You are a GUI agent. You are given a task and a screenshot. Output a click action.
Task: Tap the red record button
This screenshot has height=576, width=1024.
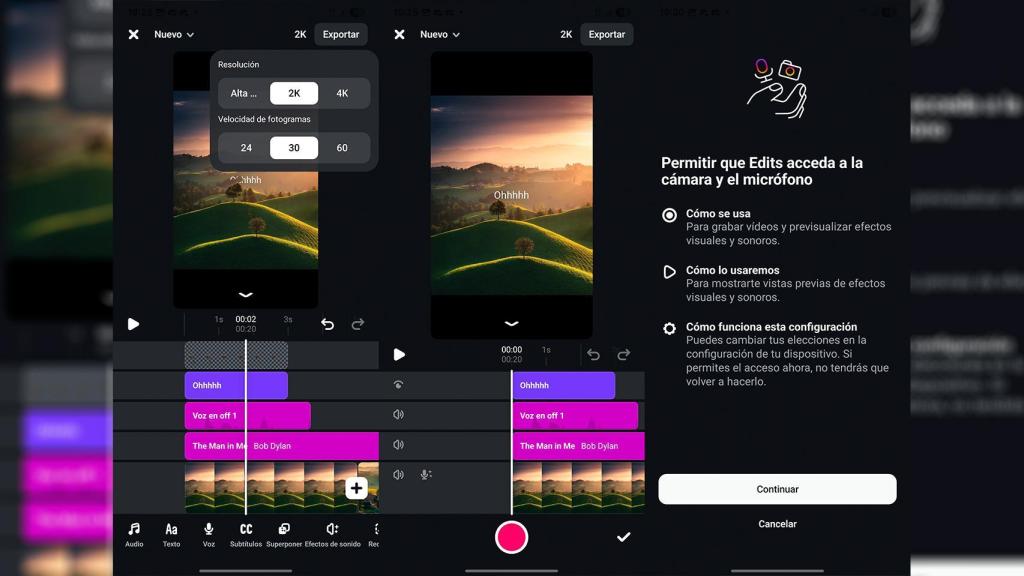[x=511, y=537]
